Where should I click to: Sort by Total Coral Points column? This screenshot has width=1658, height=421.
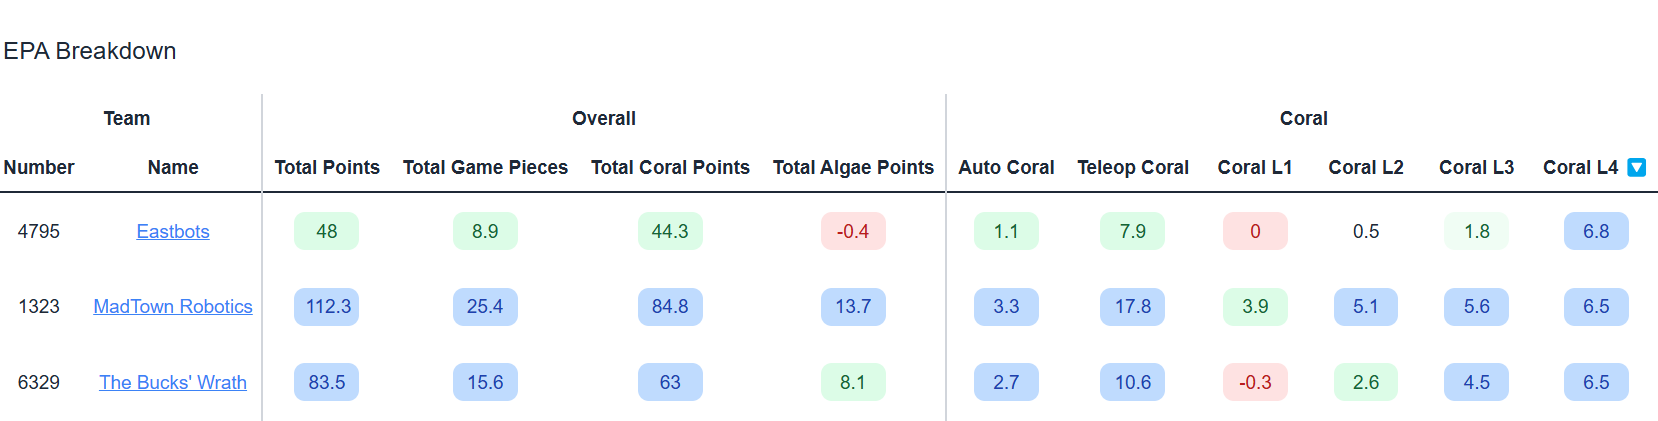[x=670, y=167]
